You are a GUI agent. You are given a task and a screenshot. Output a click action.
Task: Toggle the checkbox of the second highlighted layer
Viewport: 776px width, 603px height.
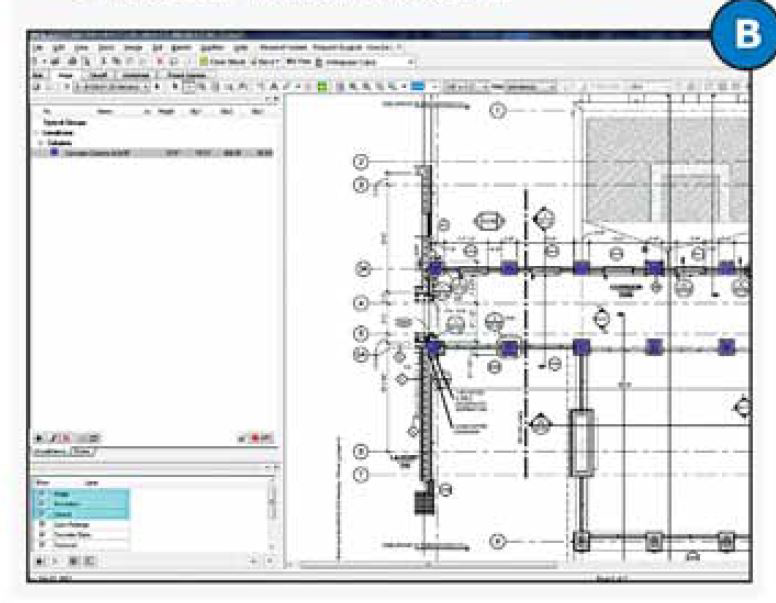[x=42, y=504]
